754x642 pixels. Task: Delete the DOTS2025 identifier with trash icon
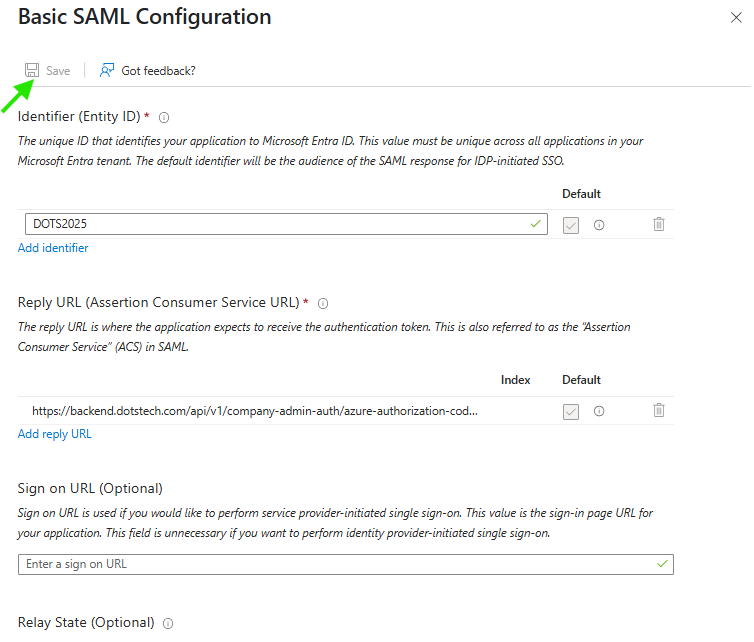click(x=659, y=225)
